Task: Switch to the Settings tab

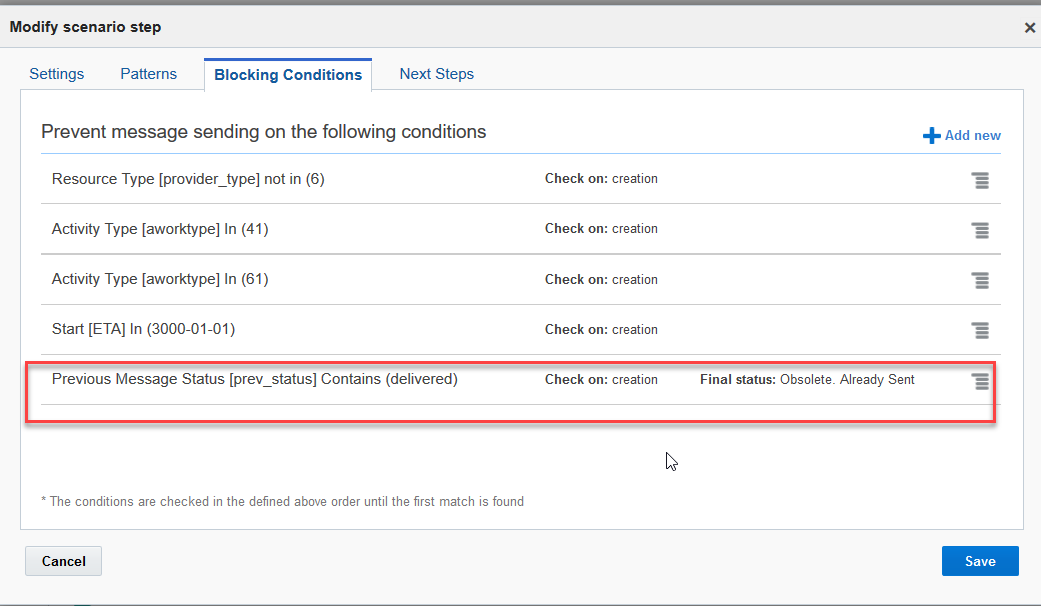Action: coord(56,74)
